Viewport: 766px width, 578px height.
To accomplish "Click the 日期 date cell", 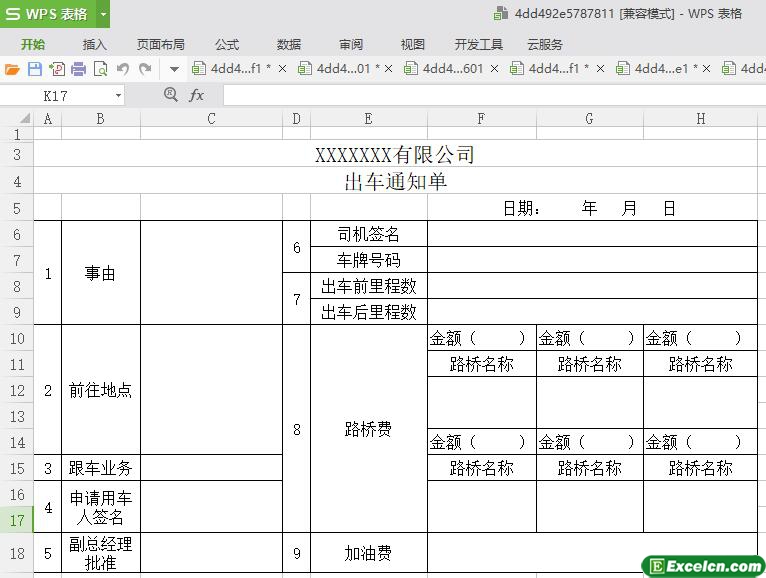I will coord(592,208).
